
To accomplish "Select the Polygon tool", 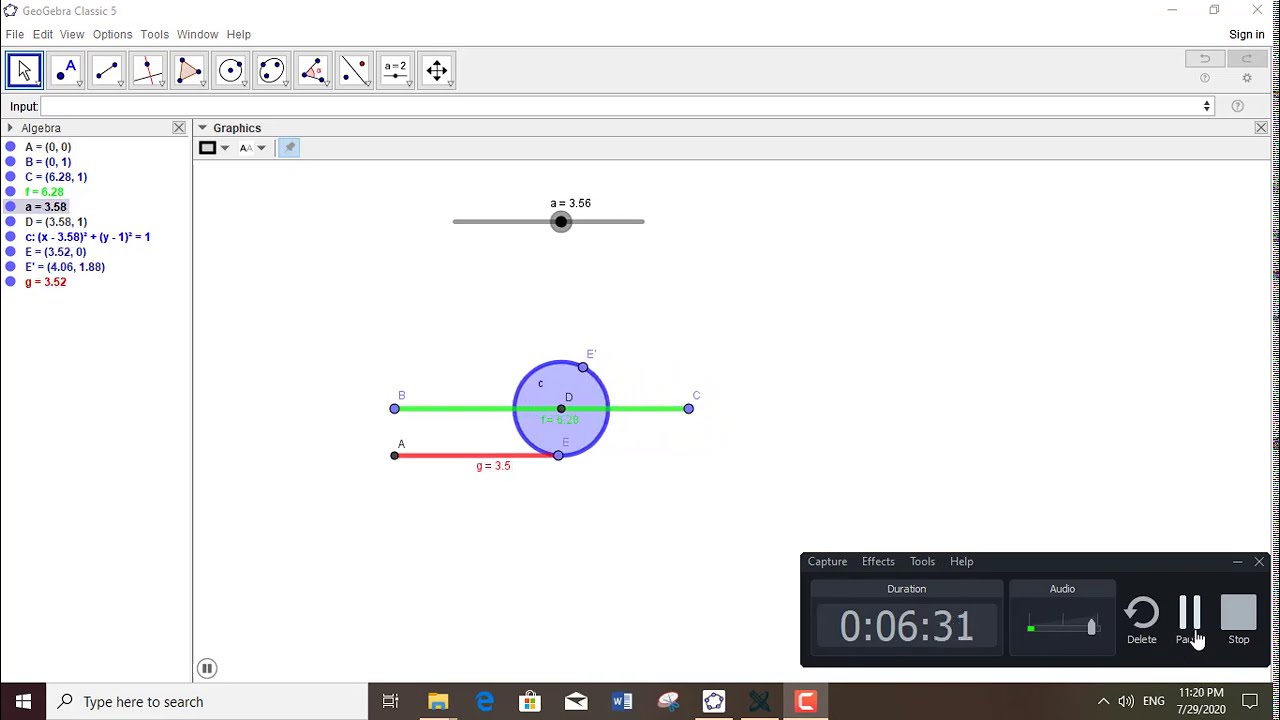I will pos(189,70).
